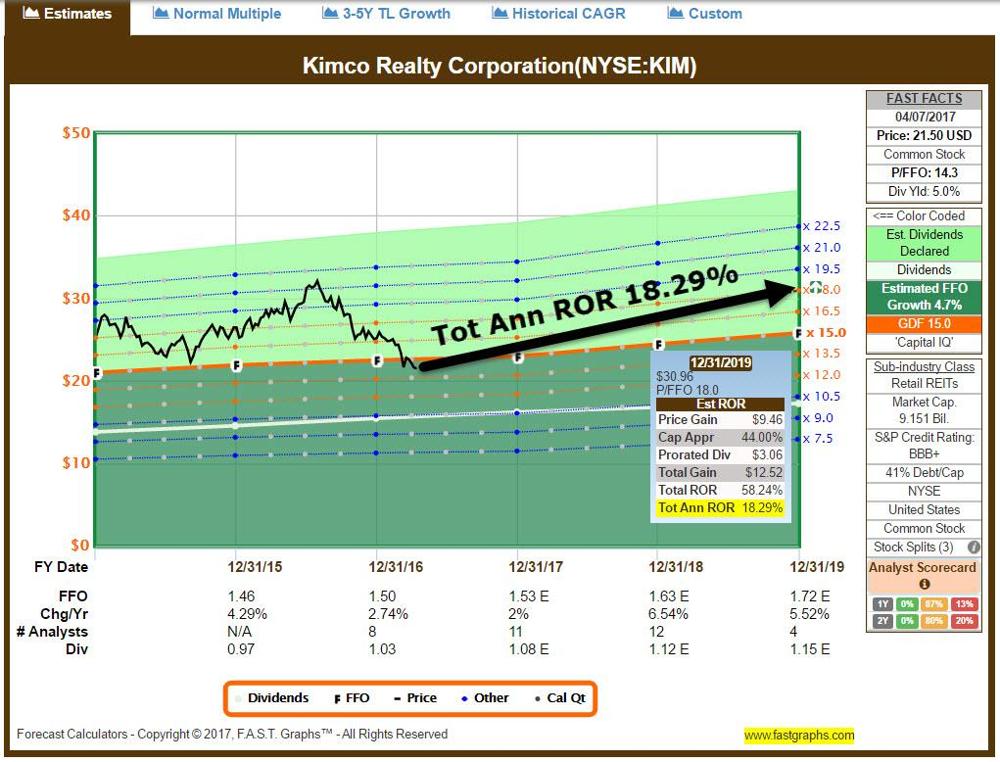Click the 1.72 E FFO value
The image size is (1000, 762).
810,597
